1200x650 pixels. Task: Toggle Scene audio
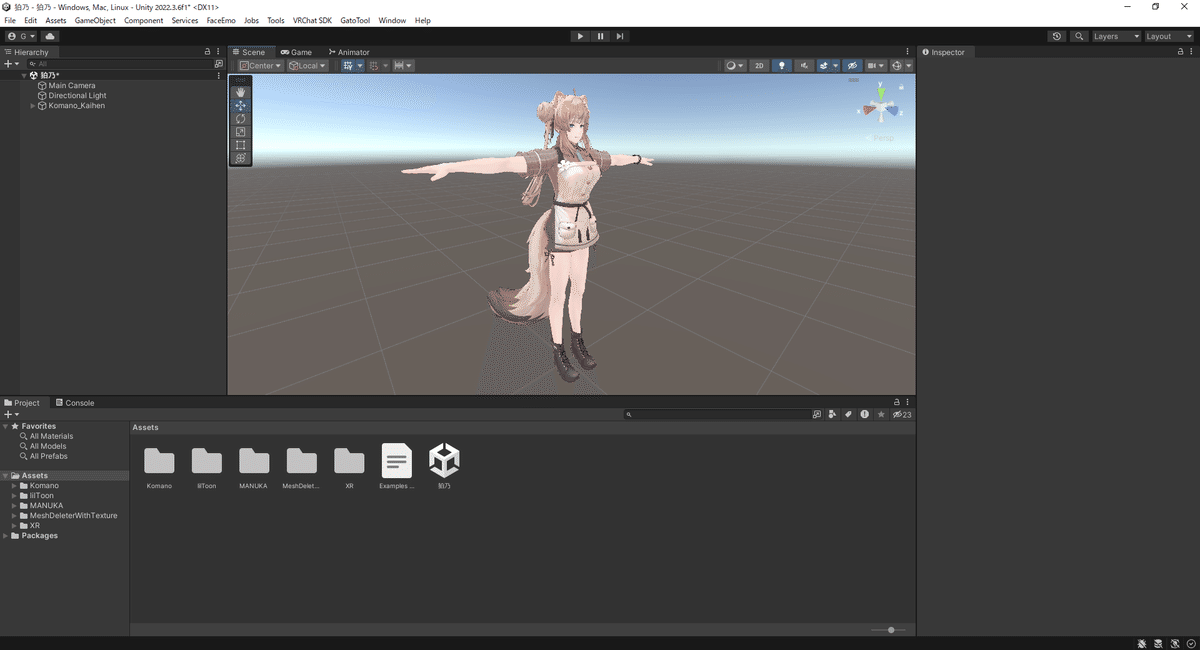tap(804, 66)
